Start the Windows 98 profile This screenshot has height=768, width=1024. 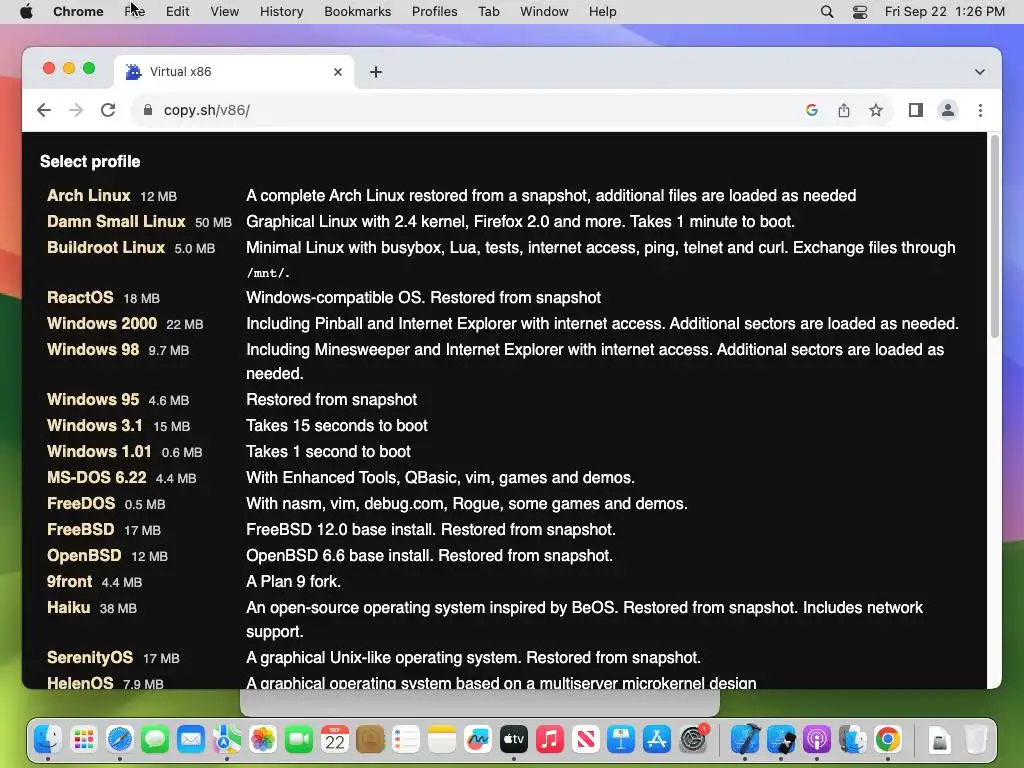[x=93, y=350]
